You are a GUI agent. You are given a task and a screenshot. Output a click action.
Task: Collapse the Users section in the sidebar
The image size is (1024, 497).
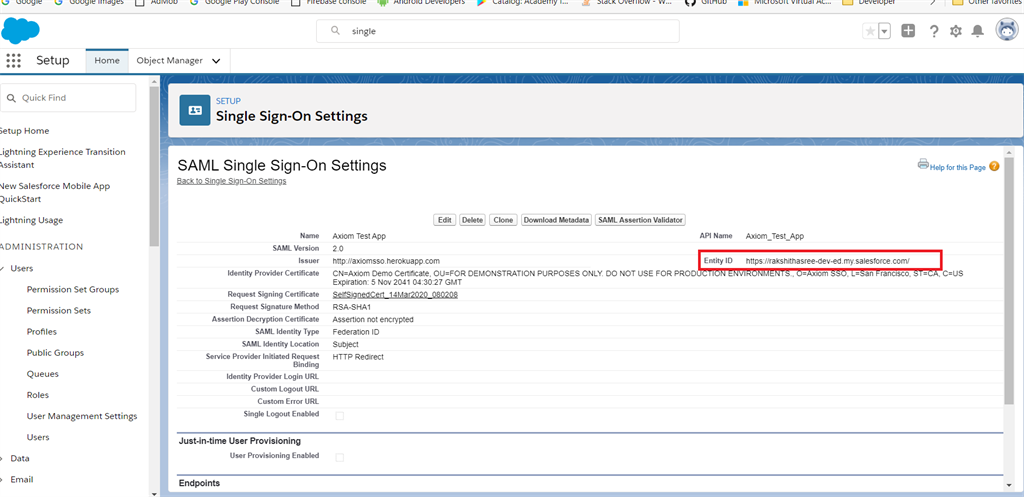2,268
